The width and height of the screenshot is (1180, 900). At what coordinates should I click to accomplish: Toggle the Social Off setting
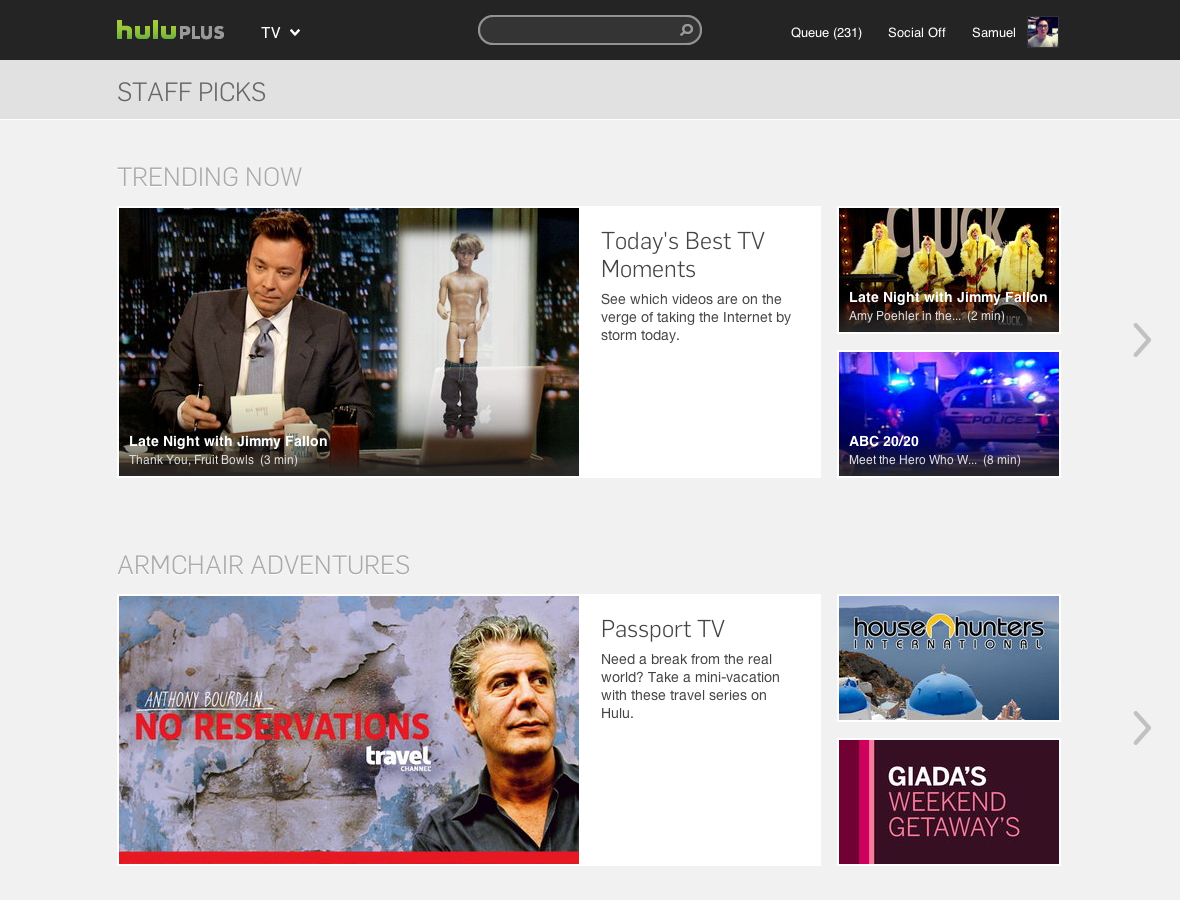[x=917, y=32]
